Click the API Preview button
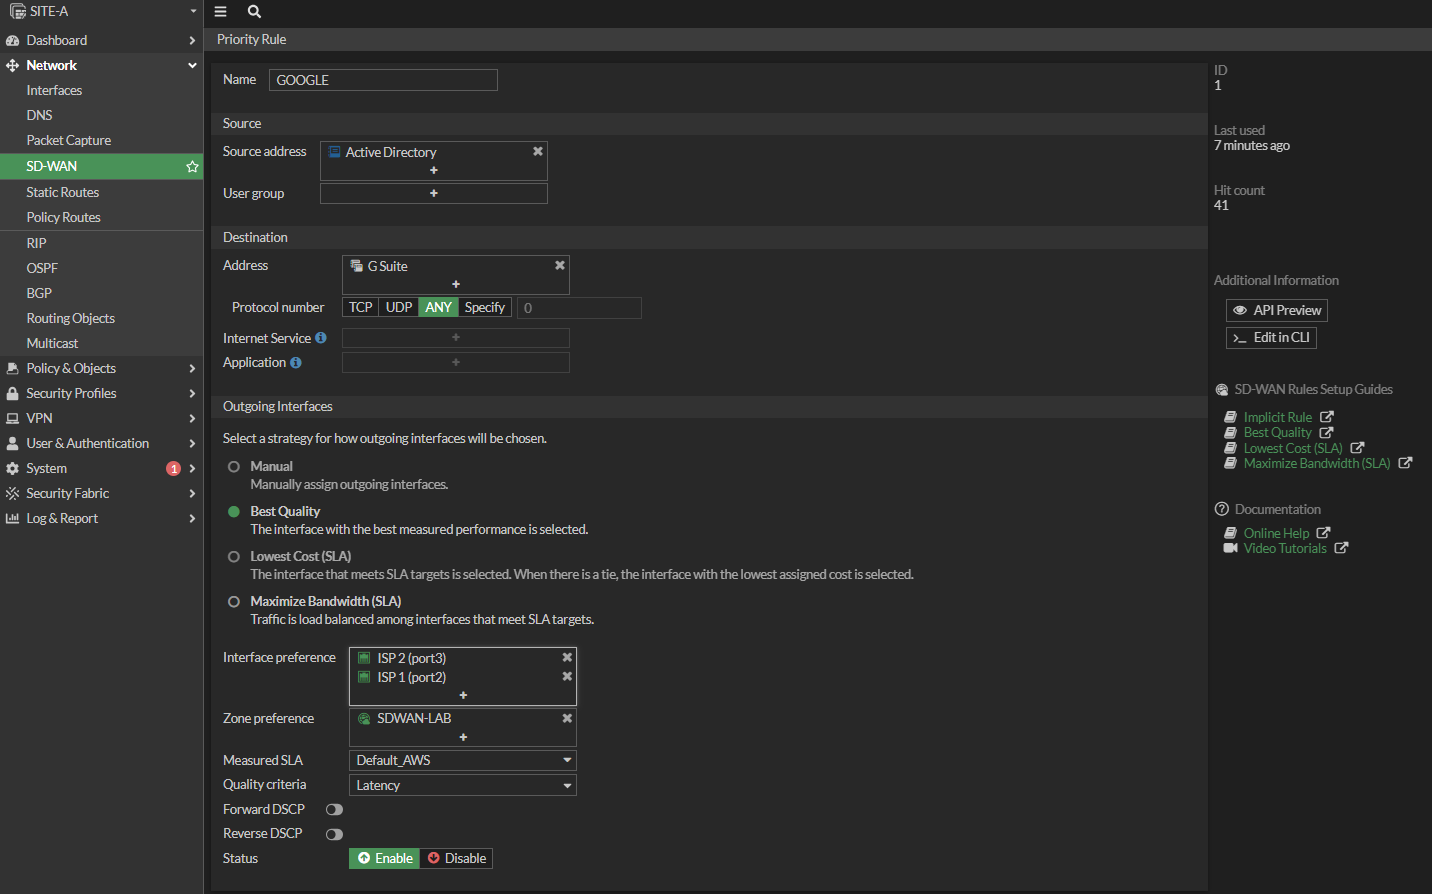The width and height of the screenshot is (1432, 894). 1277,311
